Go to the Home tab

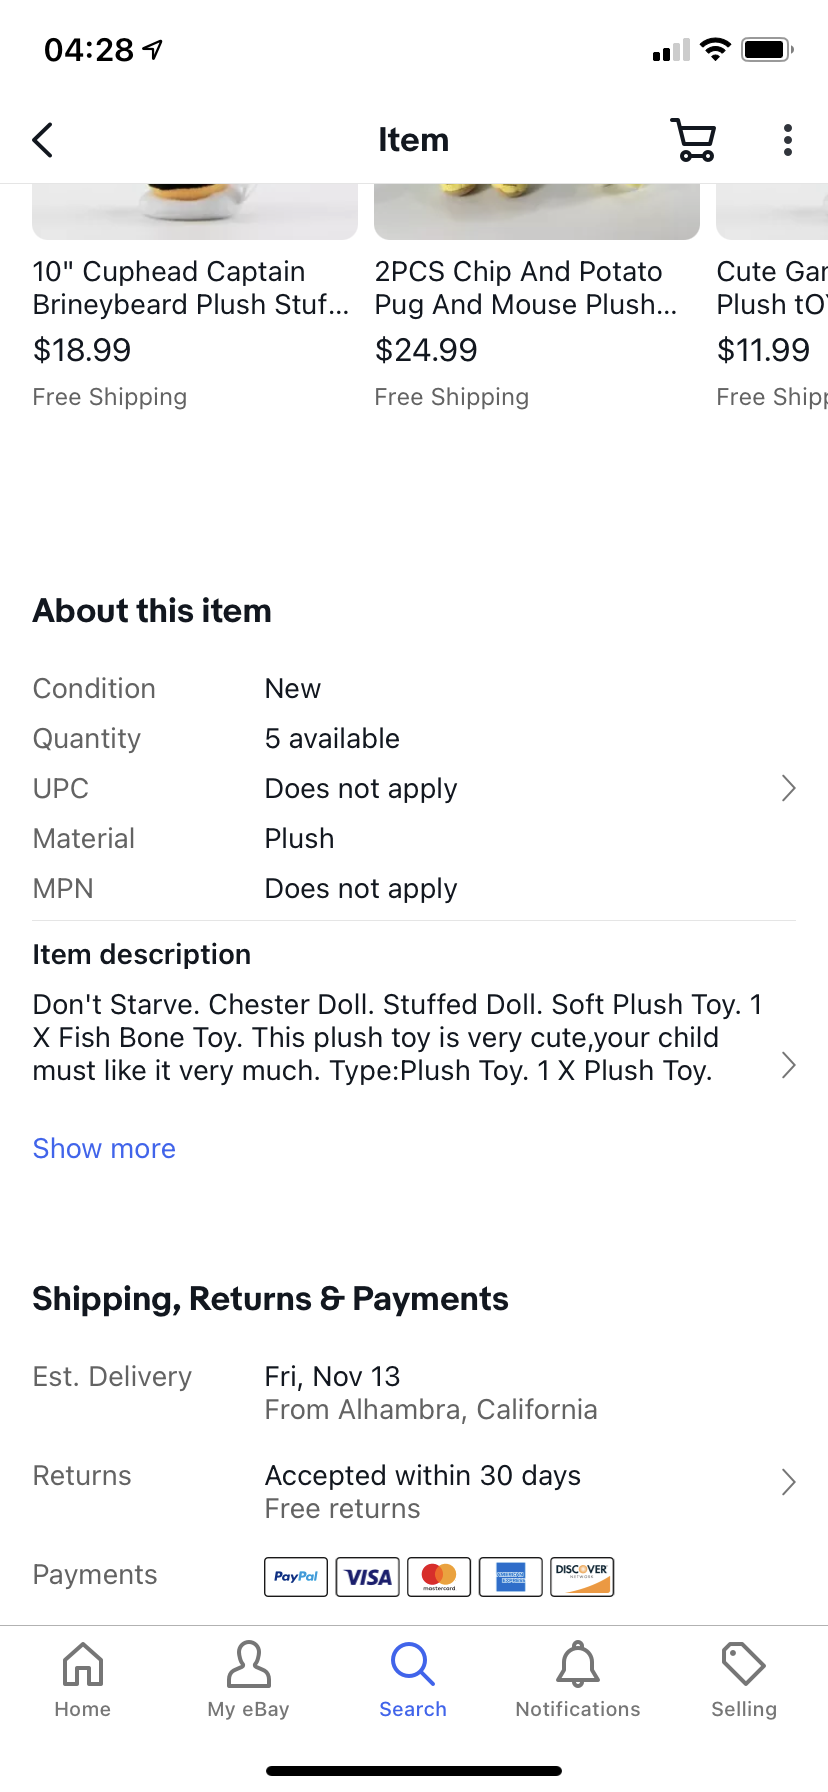(83, 1680)
